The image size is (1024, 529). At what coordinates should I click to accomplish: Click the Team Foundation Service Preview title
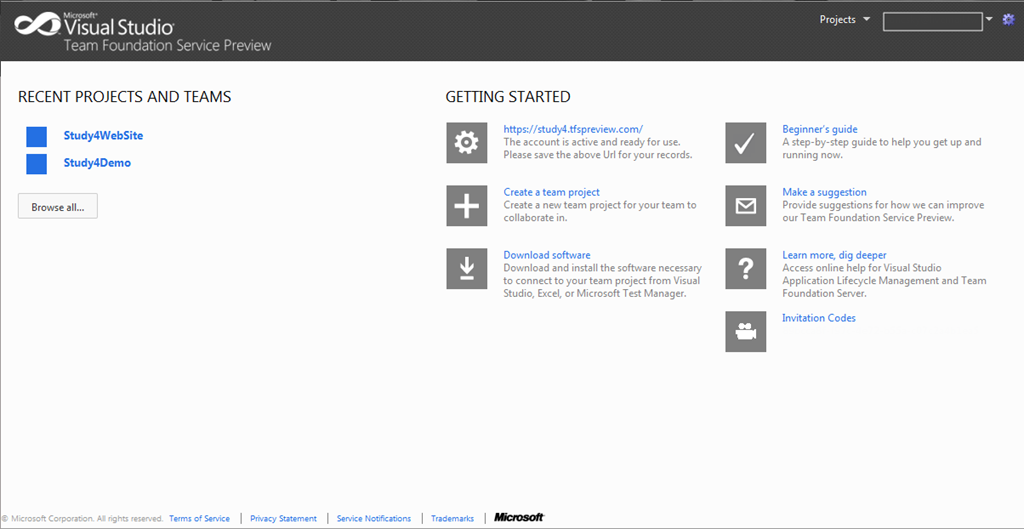coord(167,46)
